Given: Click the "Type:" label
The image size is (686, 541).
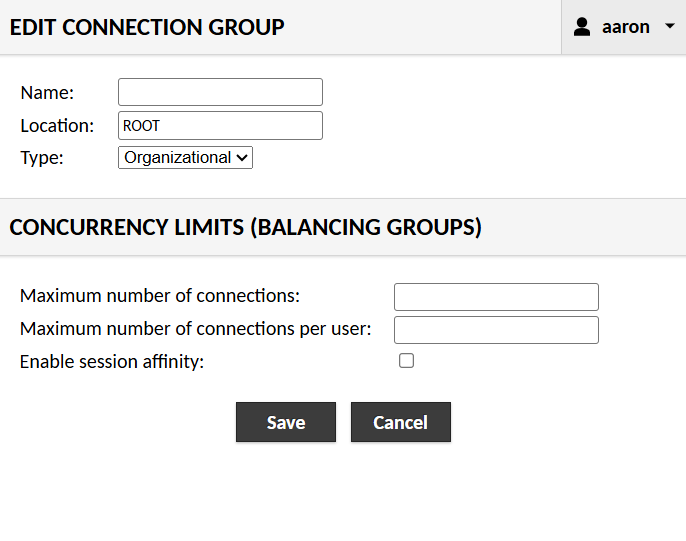Looking at the screenshot, I should tap(42, 158).
